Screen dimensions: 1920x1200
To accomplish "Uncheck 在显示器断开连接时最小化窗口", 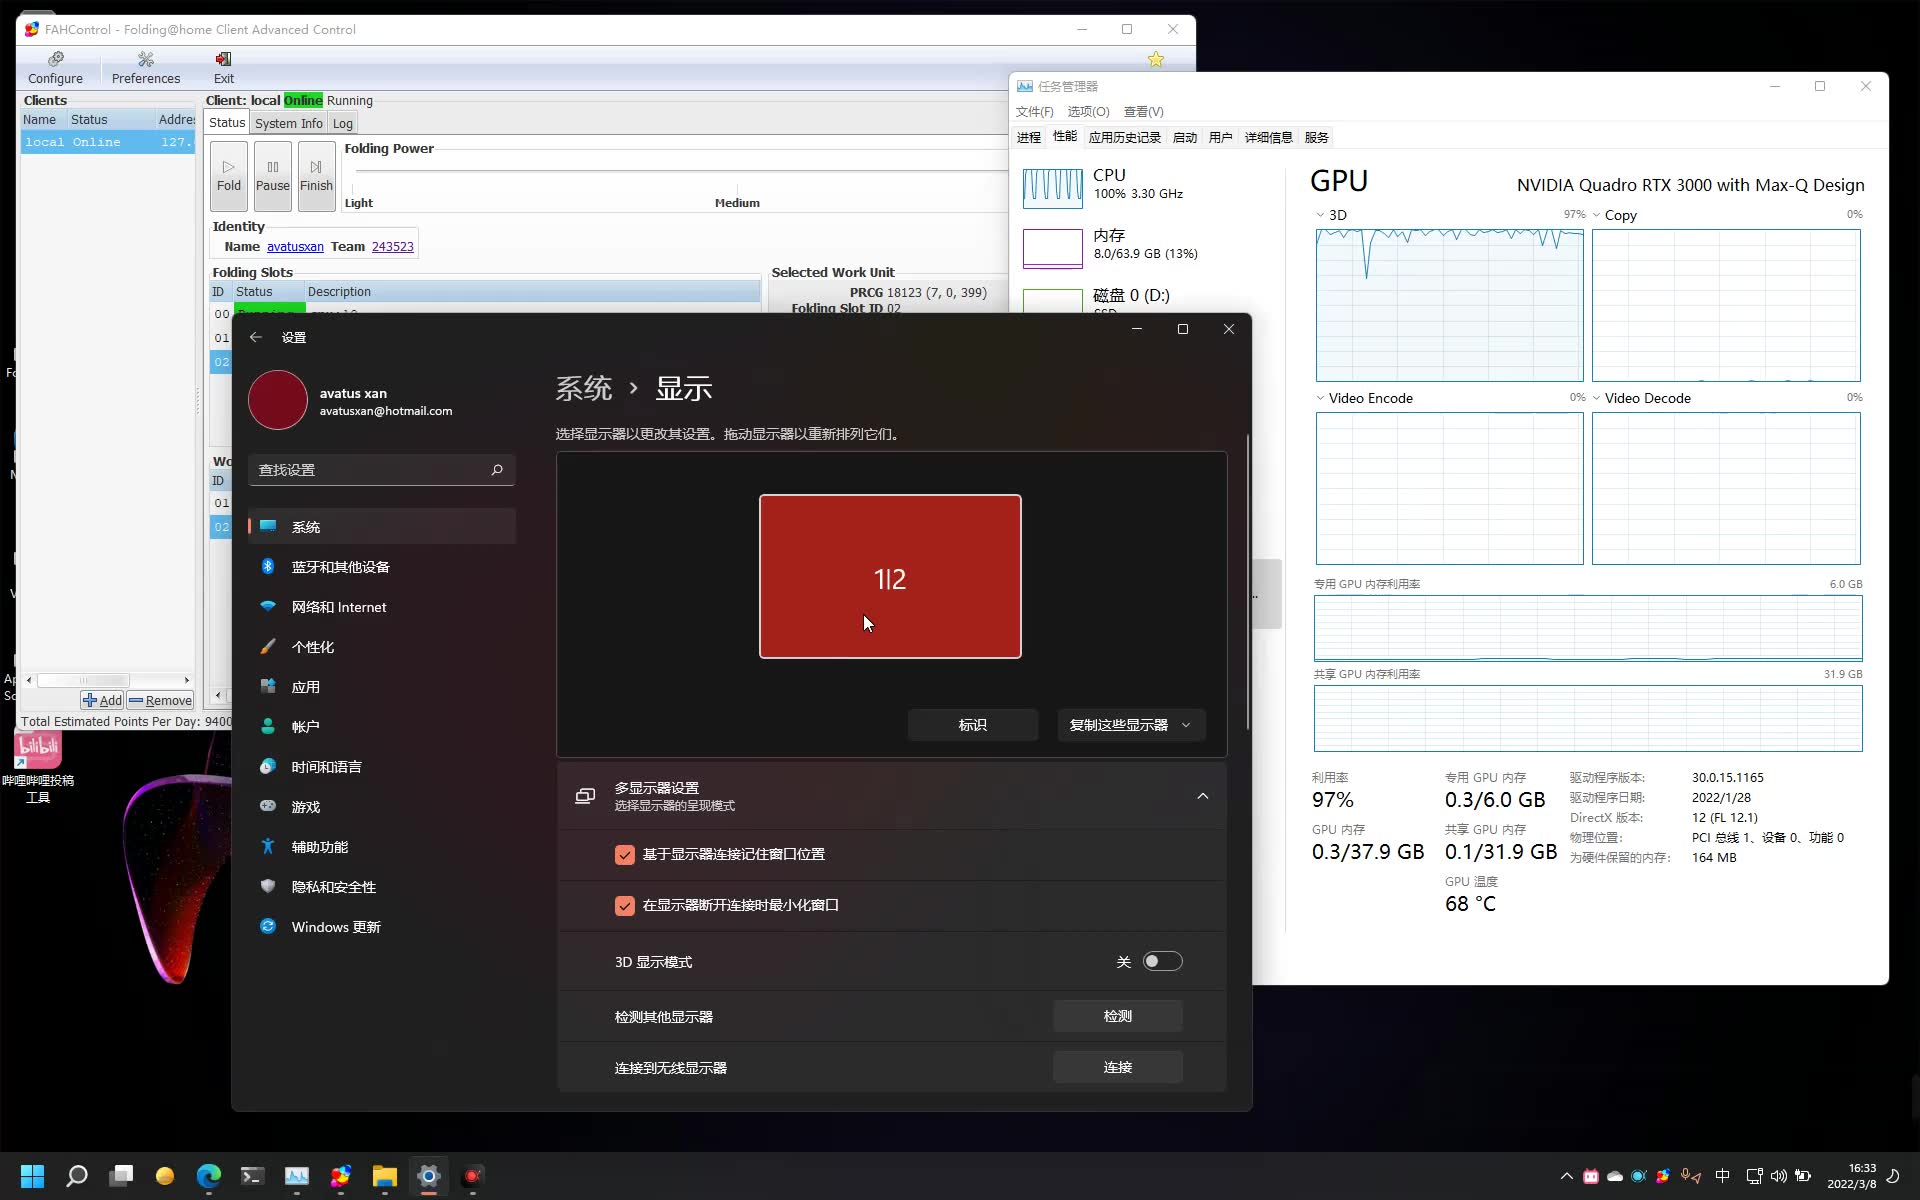I will (625, 906).
